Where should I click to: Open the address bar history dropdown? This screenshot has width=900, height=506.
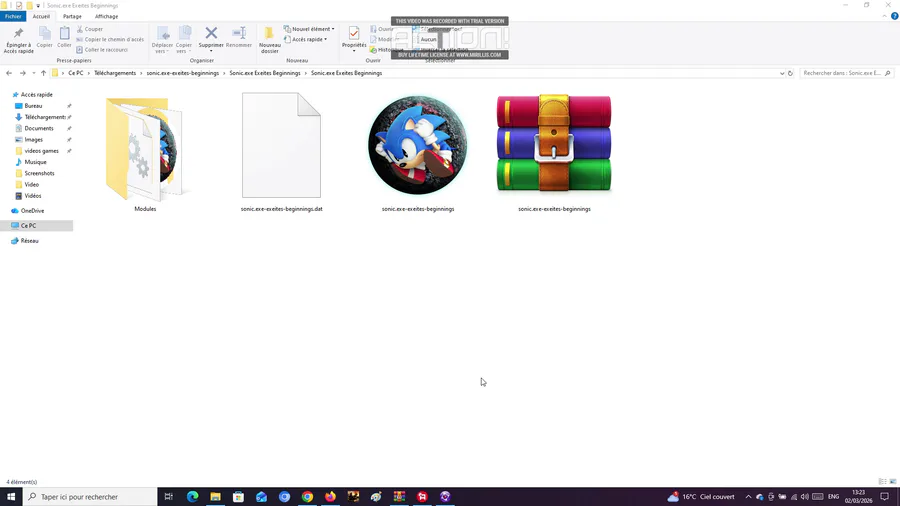point(782,73)
